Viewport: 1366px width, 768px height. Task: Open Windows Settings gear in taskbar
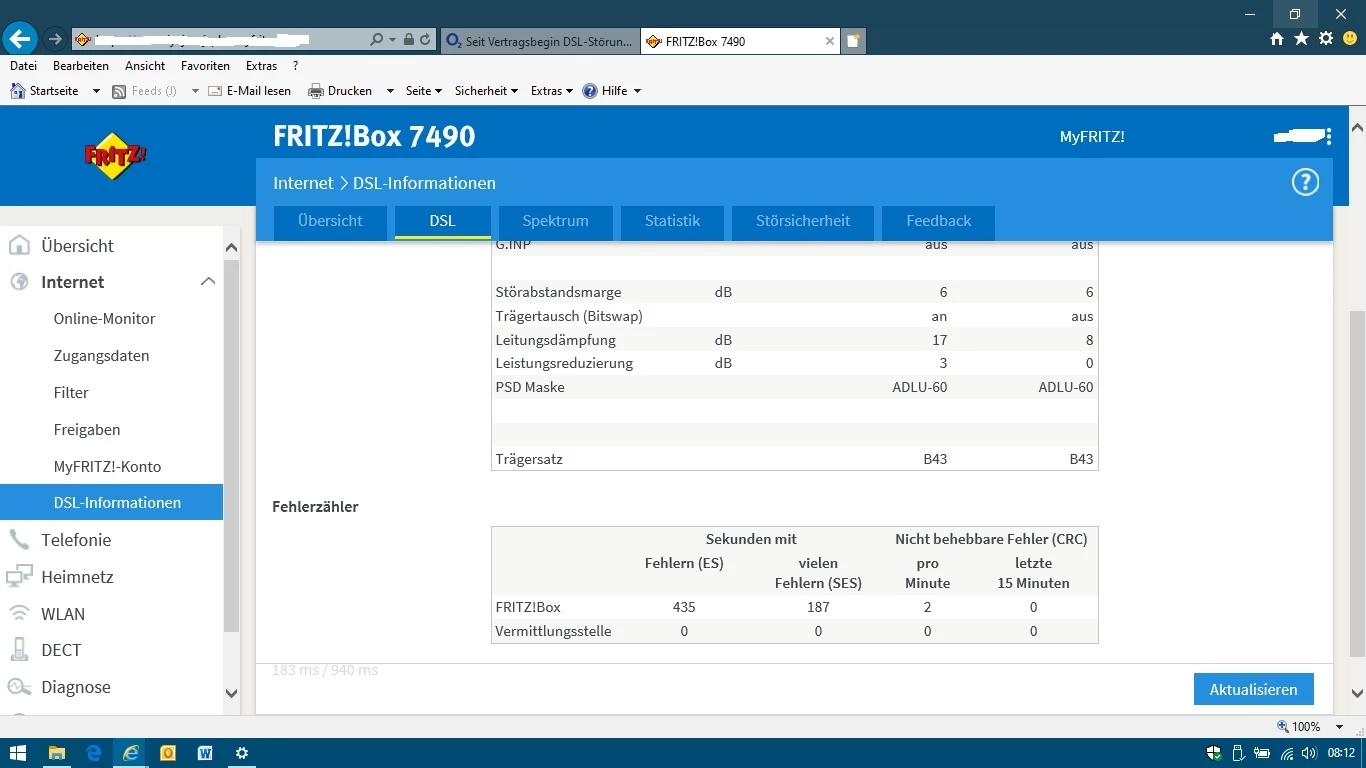tap(241, 753)
